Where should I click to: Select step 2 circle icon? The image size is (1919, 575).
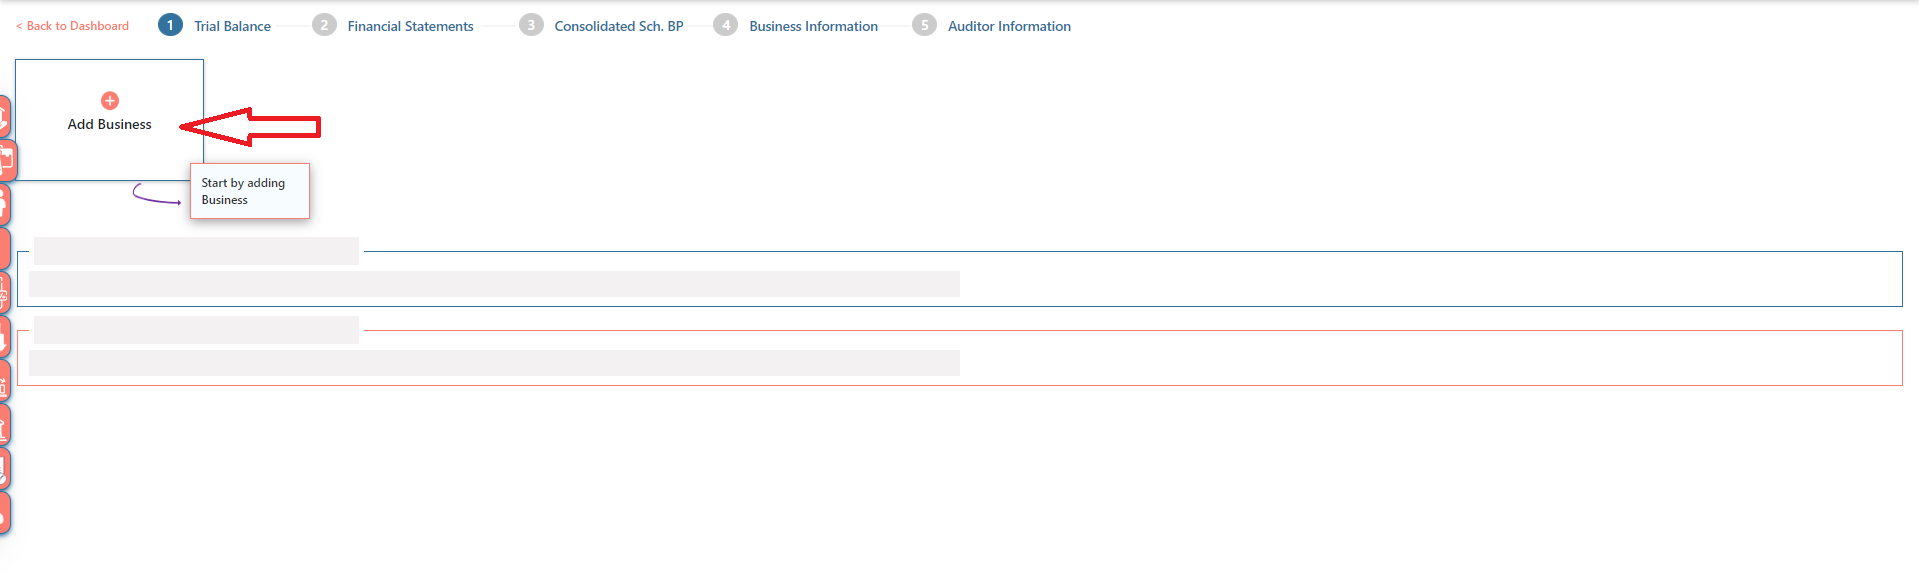pyautogui.click(x=324, y=25)
